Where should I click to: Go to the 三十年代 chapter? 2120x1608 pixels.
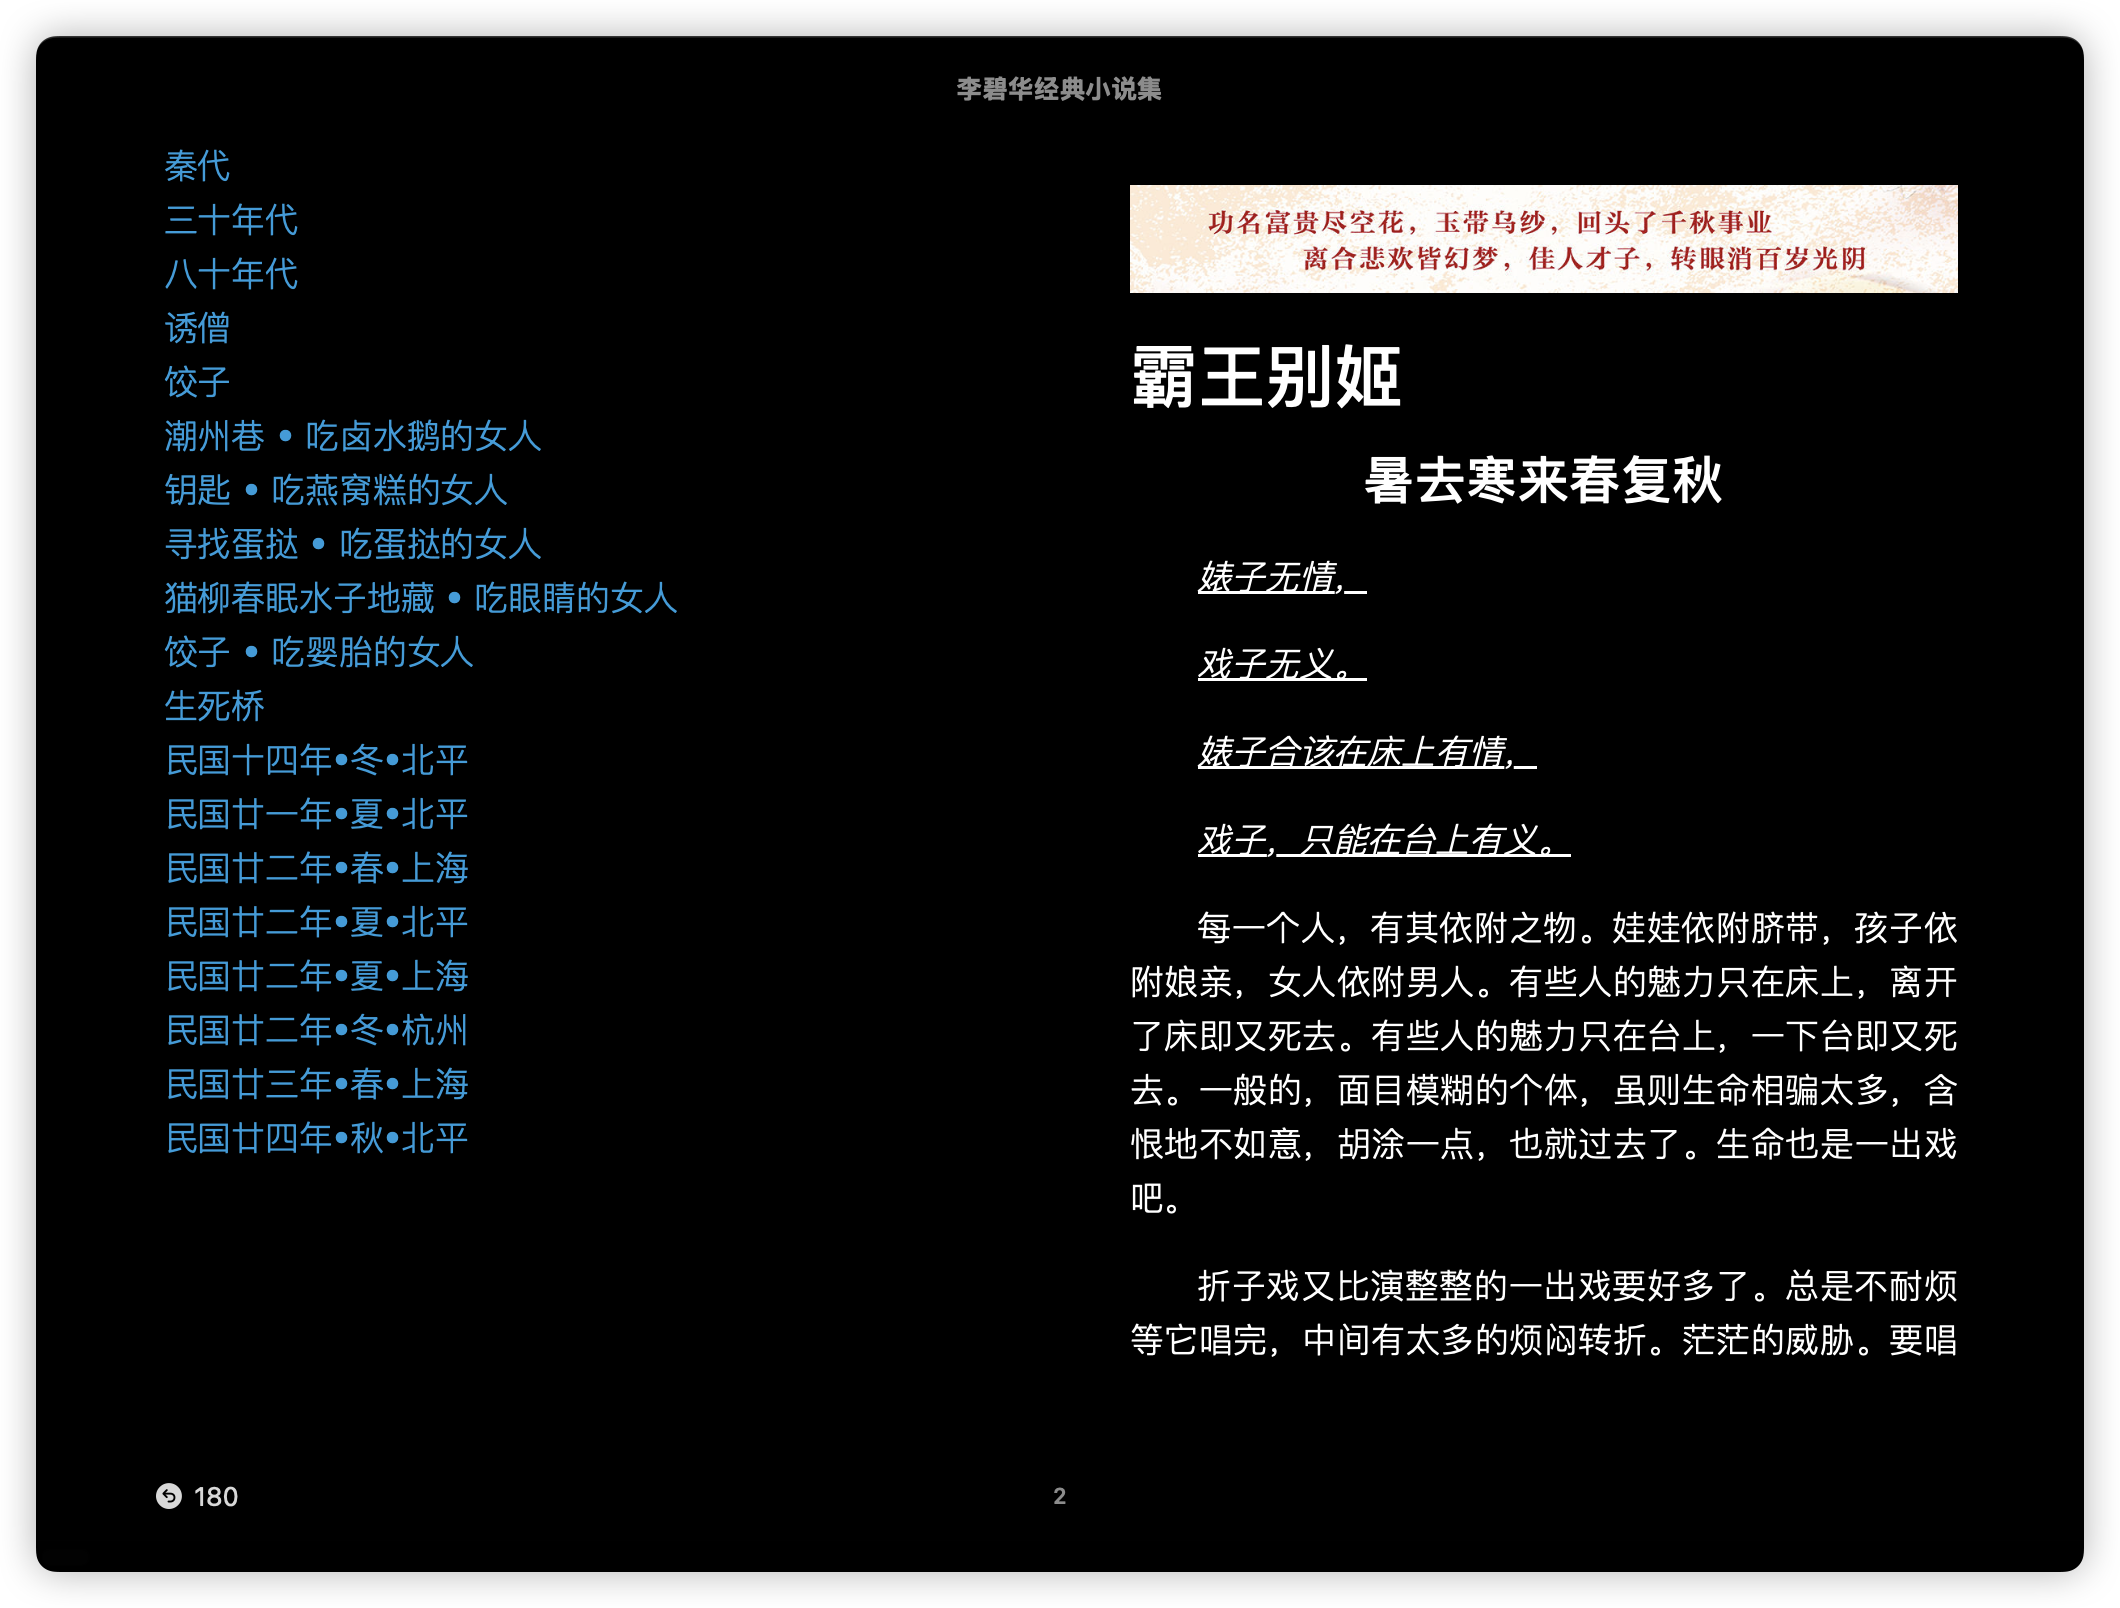[x=231, y=220]
